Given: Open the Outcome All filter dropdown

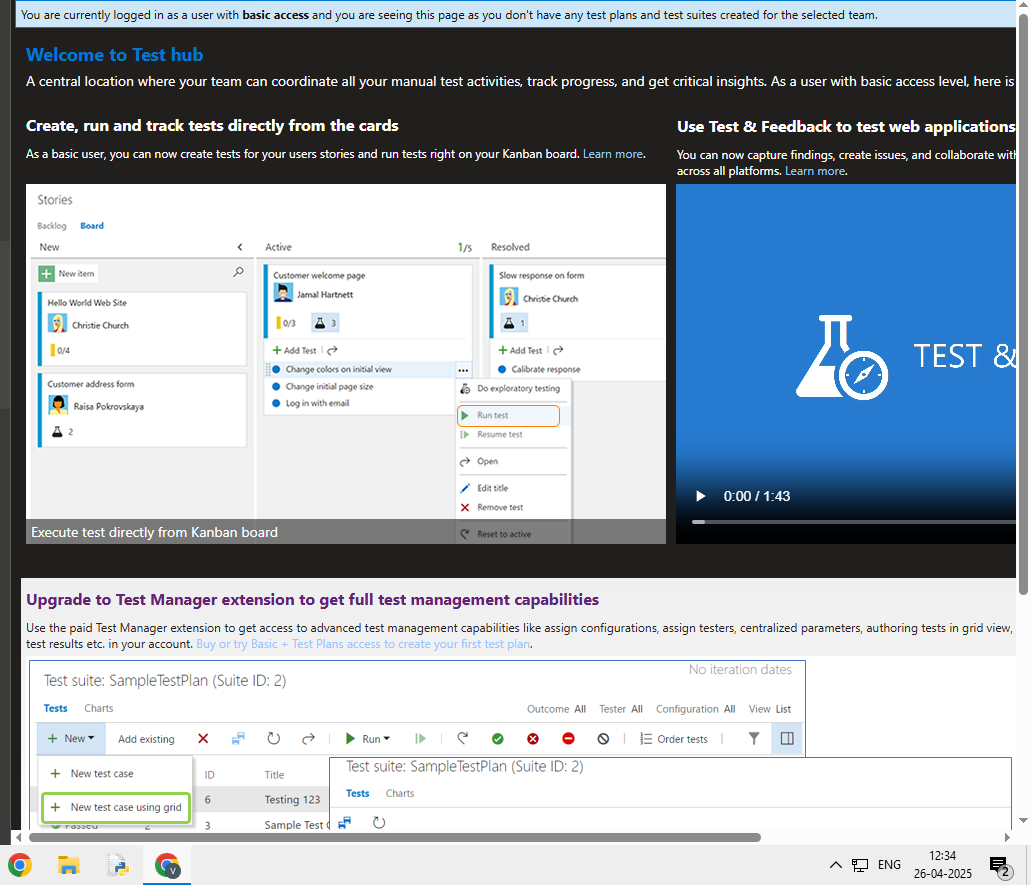Looking at the screenshot, I should (x=556, y=709).
